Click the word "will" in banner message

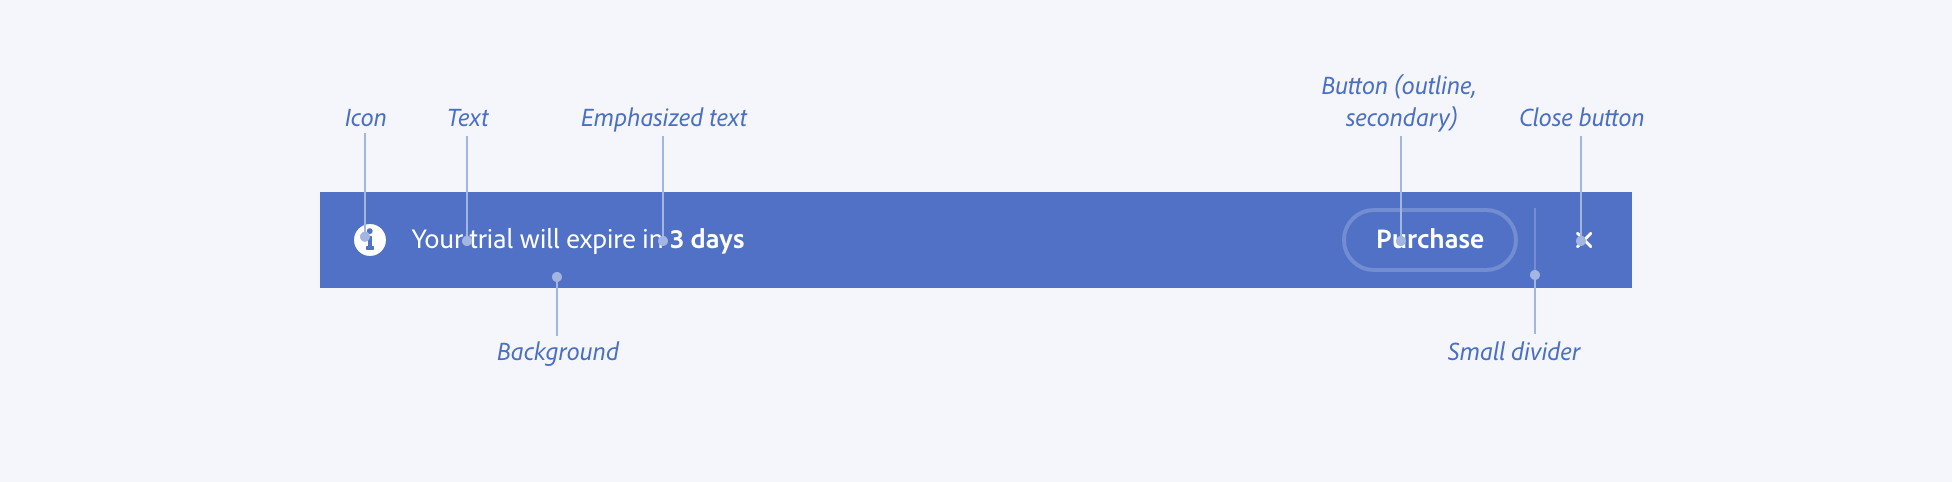click(540, 240)
